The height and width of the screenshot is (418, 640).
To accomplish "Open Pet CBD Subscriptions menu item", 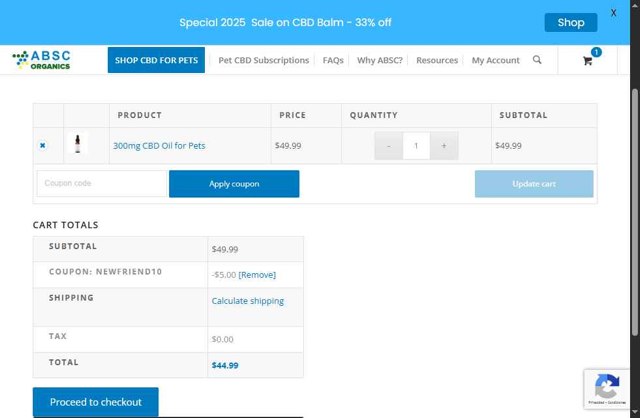I will coord(264,60).
